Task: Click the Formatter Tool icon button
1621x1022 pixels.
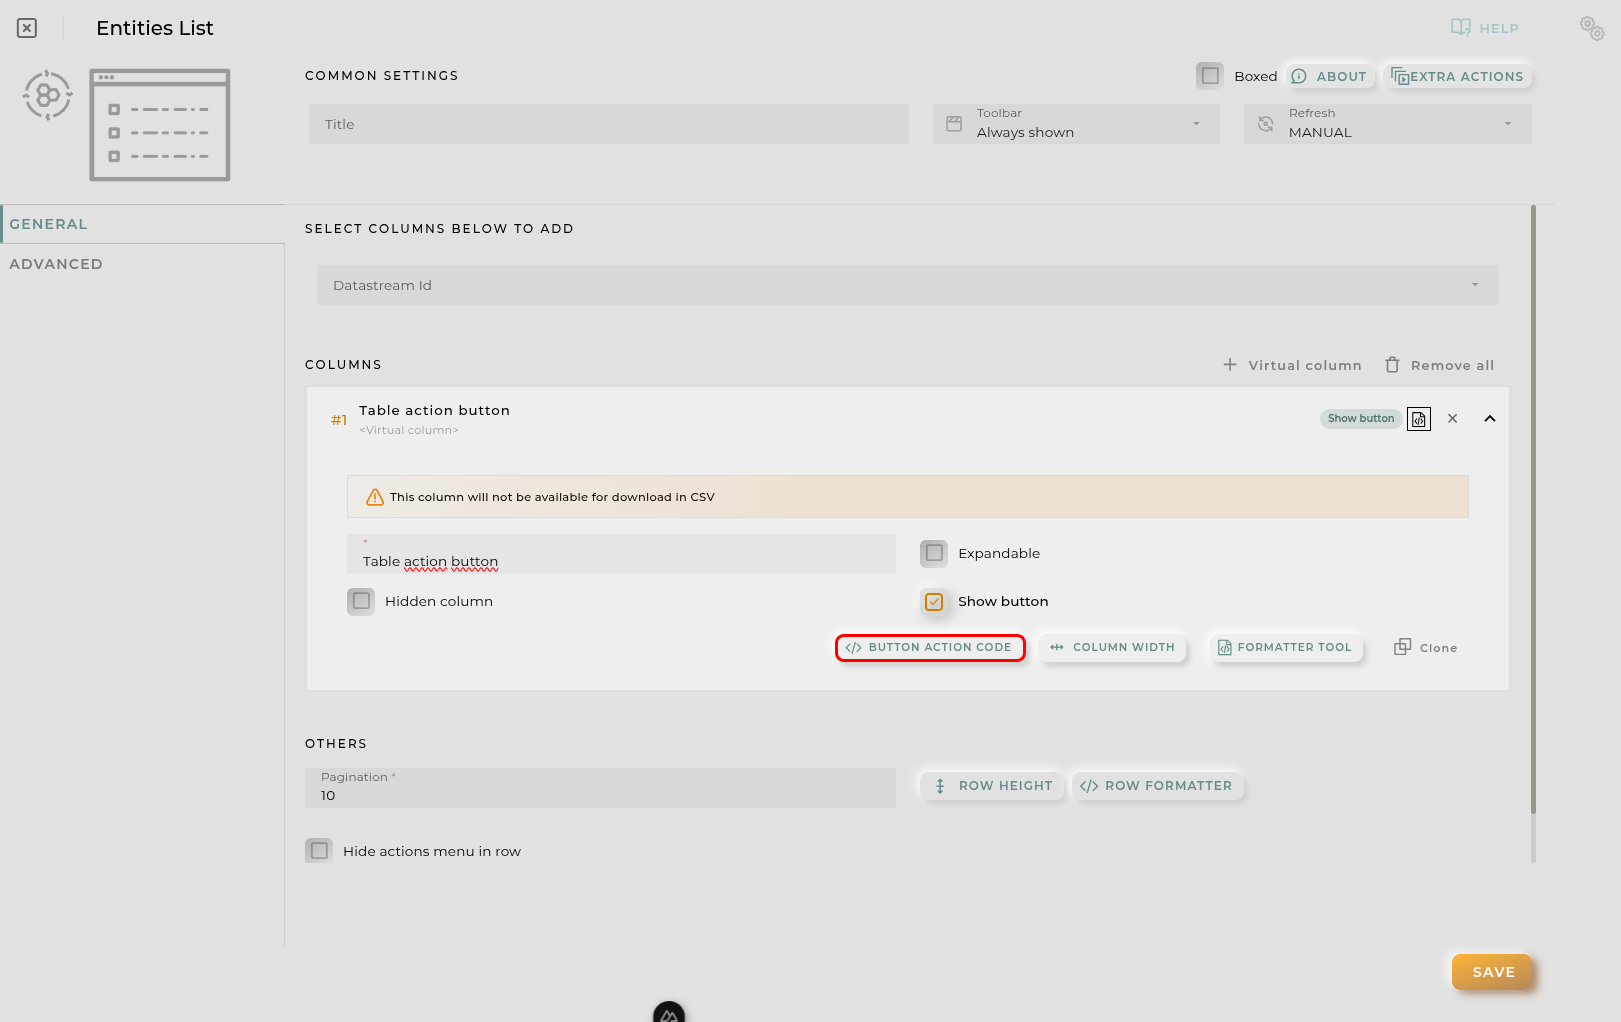Action: (x=1286, y=647)
